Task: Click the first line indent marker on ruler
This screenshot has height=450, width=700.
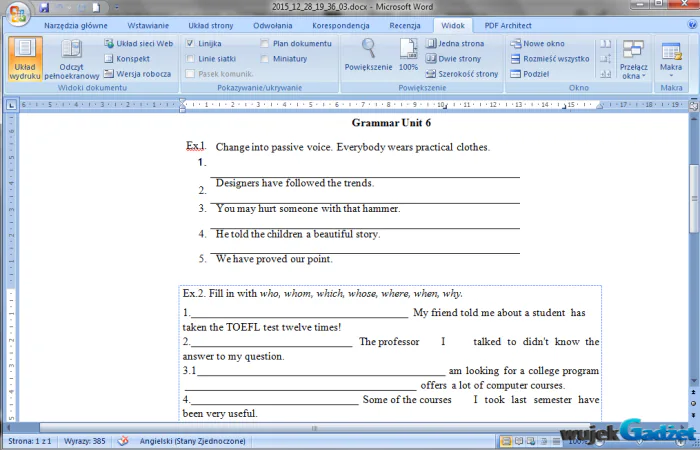Action: (x=182, y=101)
